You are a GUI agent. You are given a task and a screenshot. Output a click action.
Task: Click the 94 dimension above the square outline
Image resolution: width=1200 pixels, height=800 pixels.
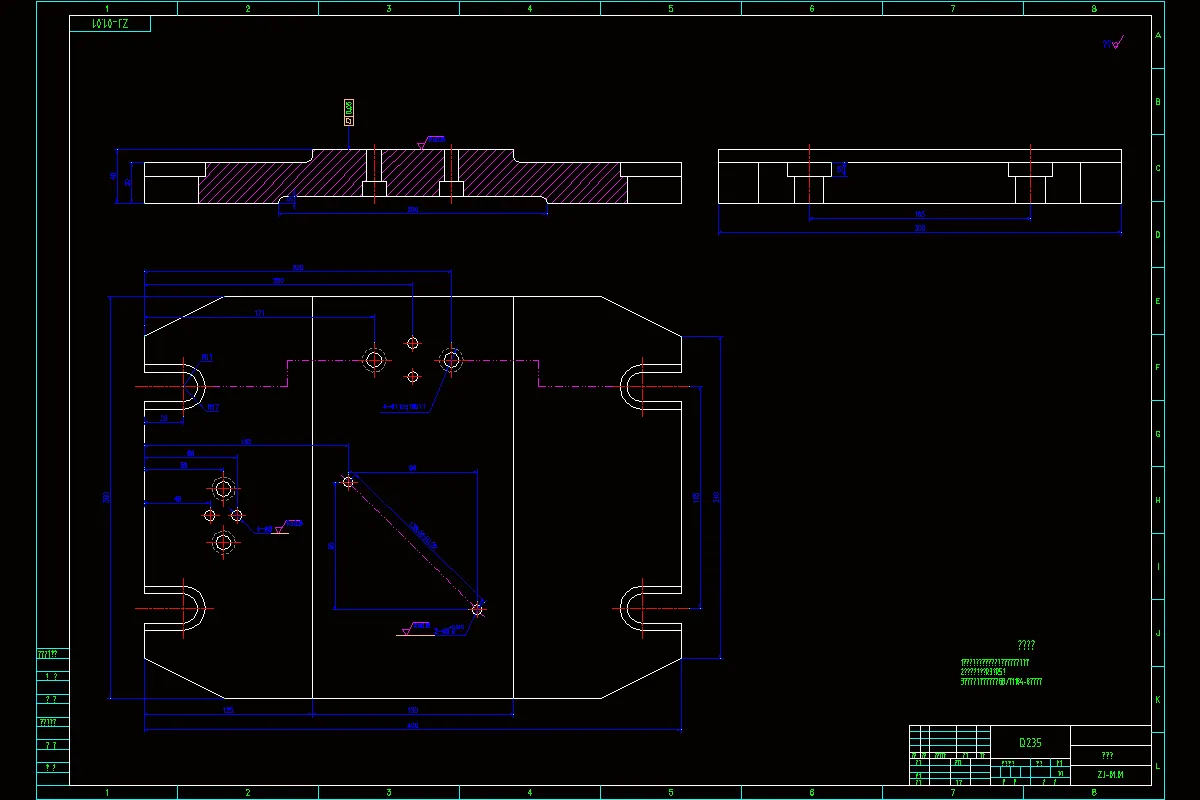click(412, 468)
